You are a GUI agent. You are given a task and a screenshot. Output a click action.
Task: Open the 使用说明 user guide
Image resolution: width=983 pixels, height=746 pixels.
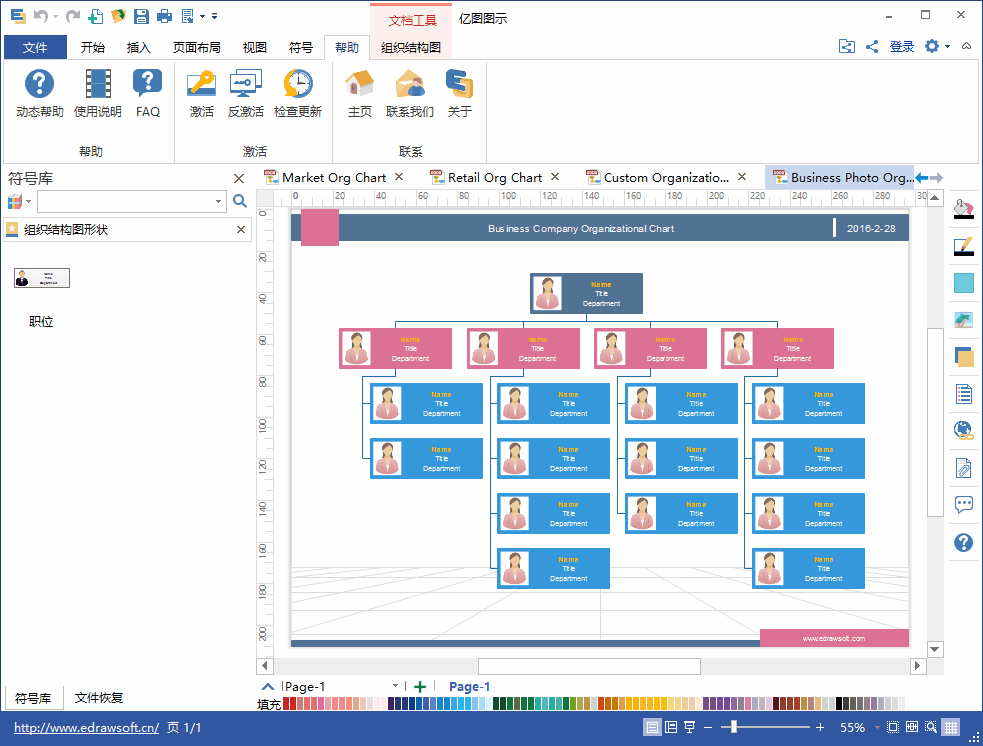(98, 93)
